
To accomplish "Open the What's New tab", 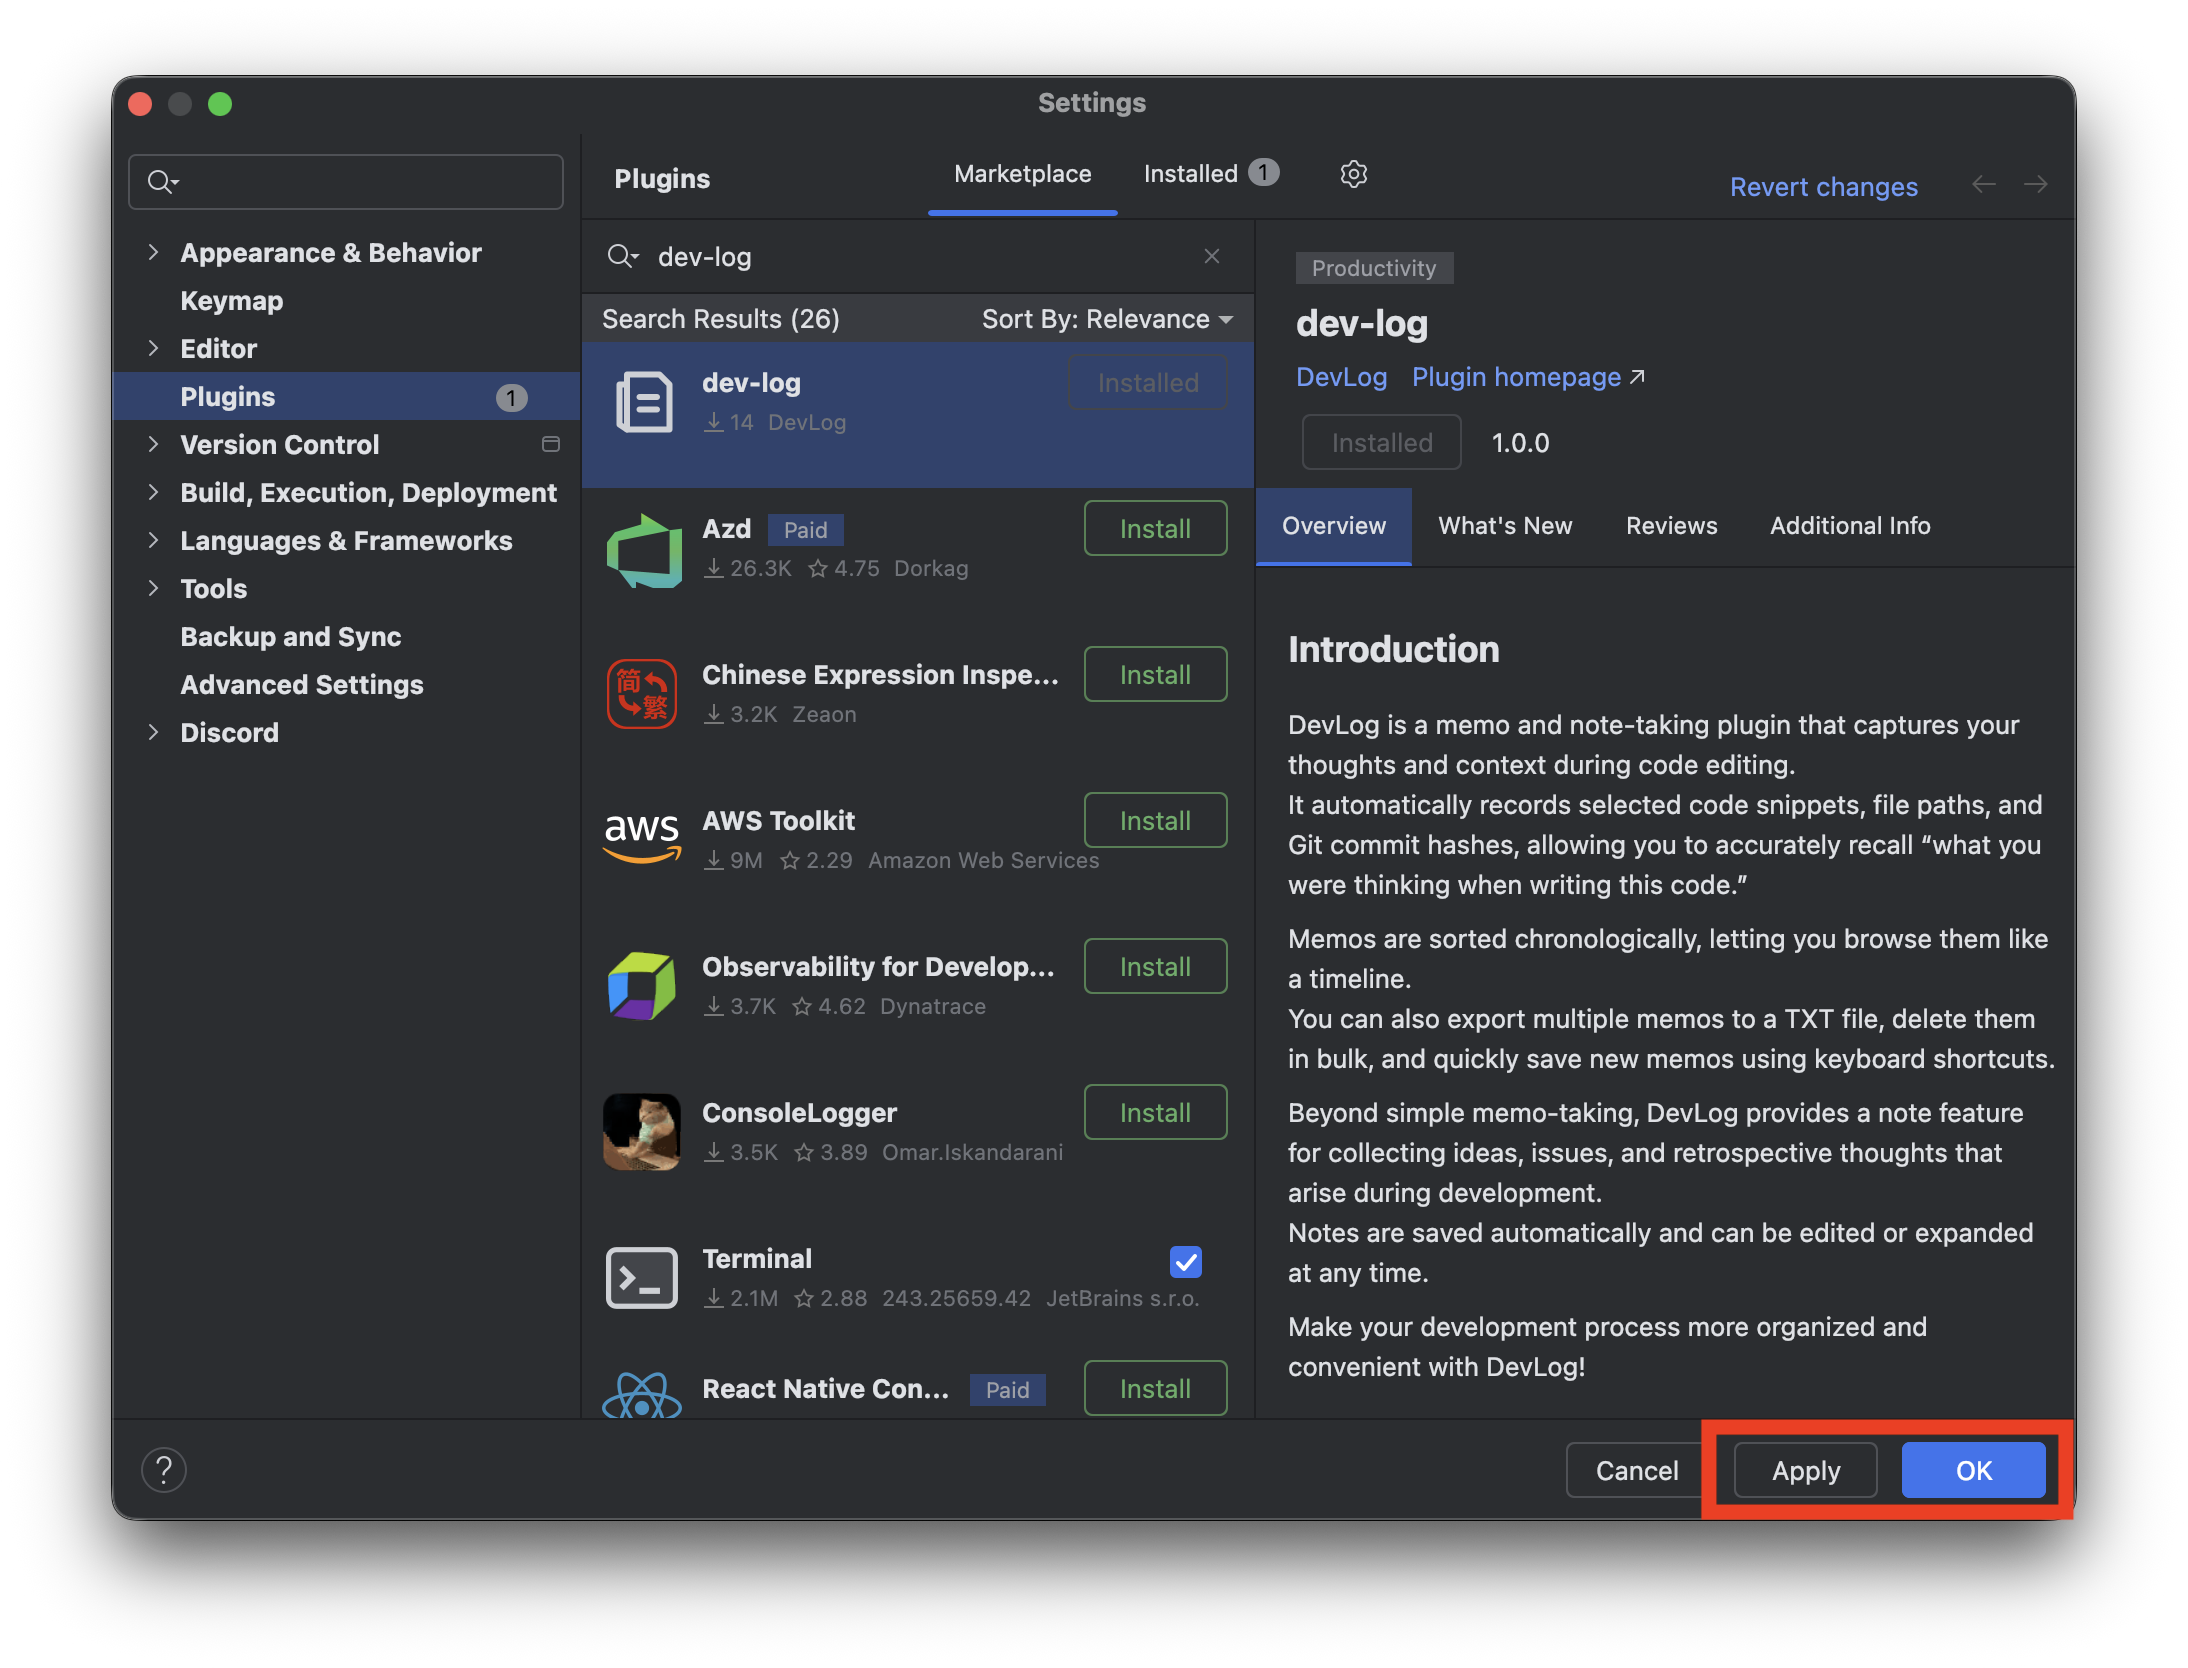I will (1504, 526).
